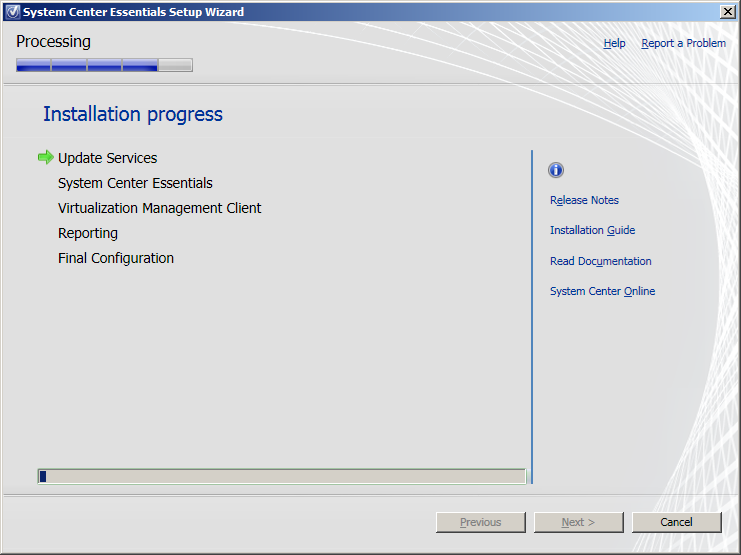
Task: Select the Final Configuration step text
Action: (x=116, y=258)
